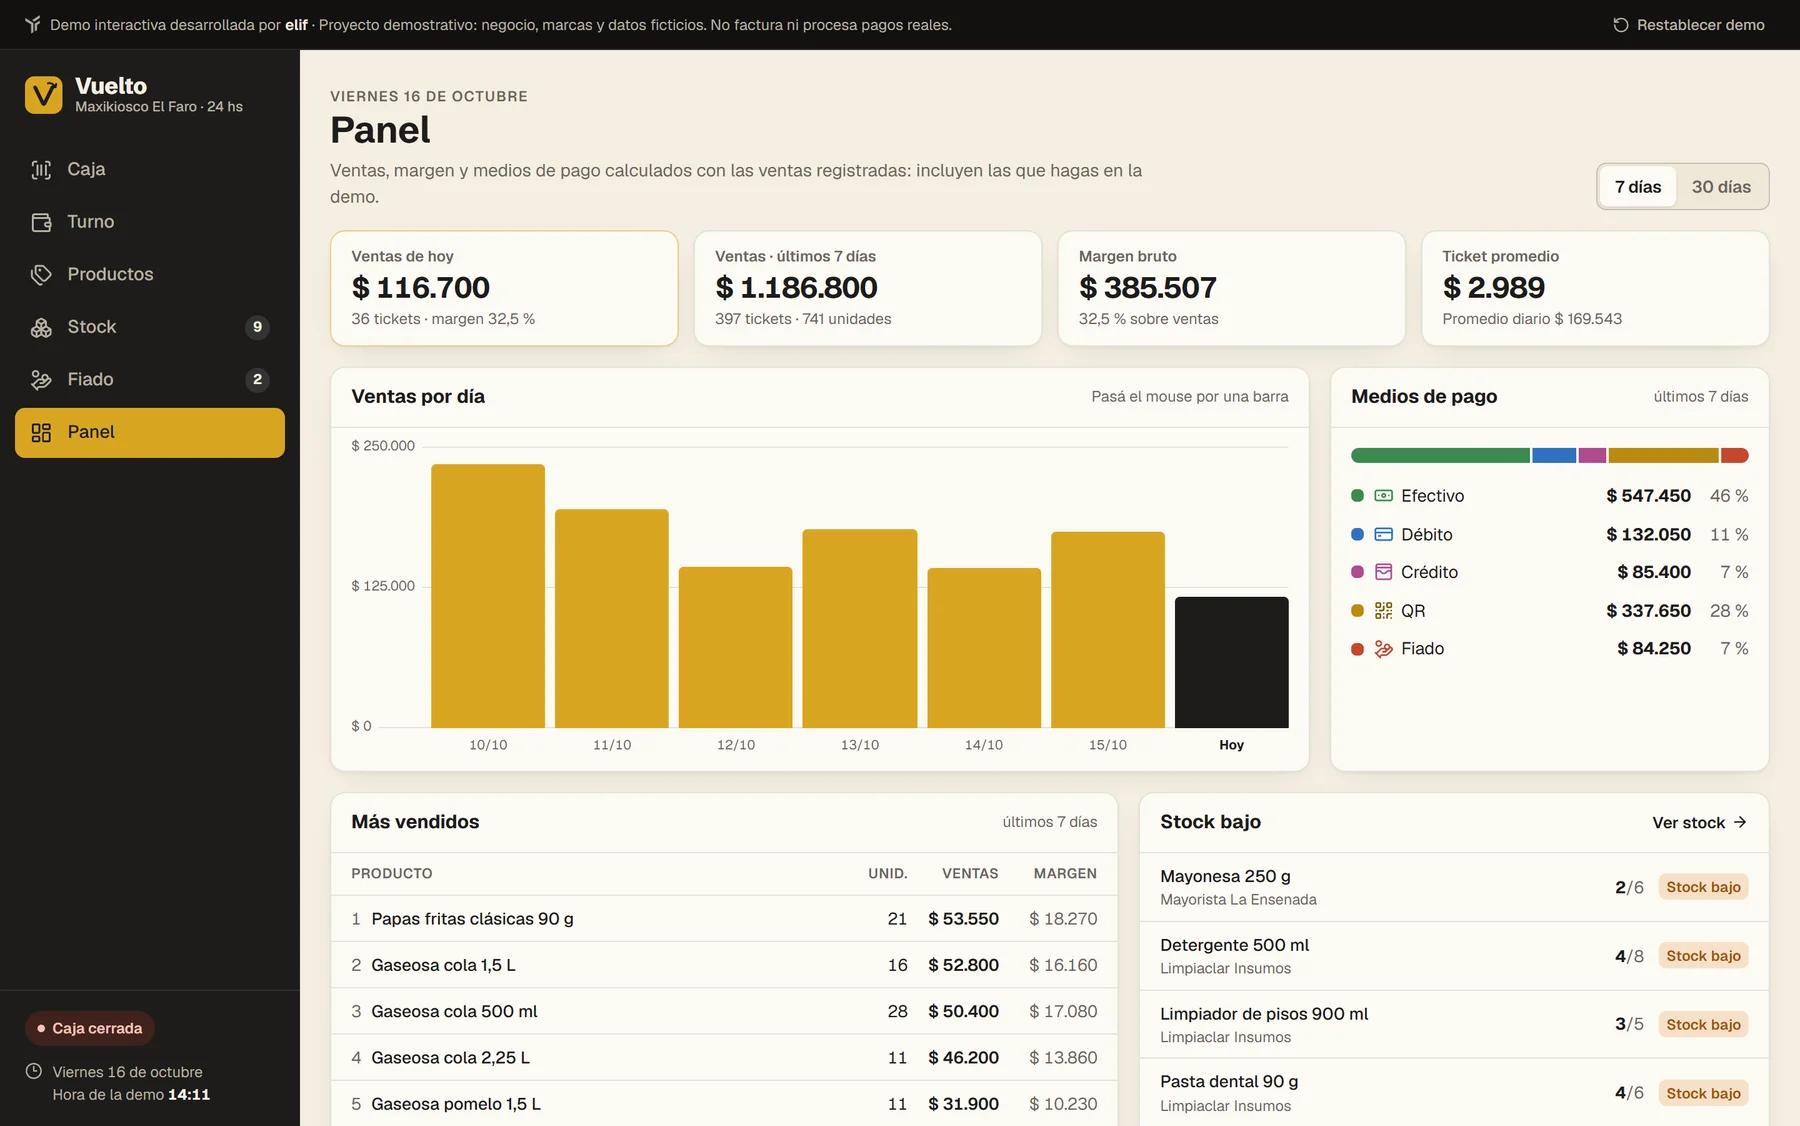The width and height of the screenshot is (1800, 1126).
Task: Click the black Hoy bar in chart
Action: click(x=1231, y=662)
